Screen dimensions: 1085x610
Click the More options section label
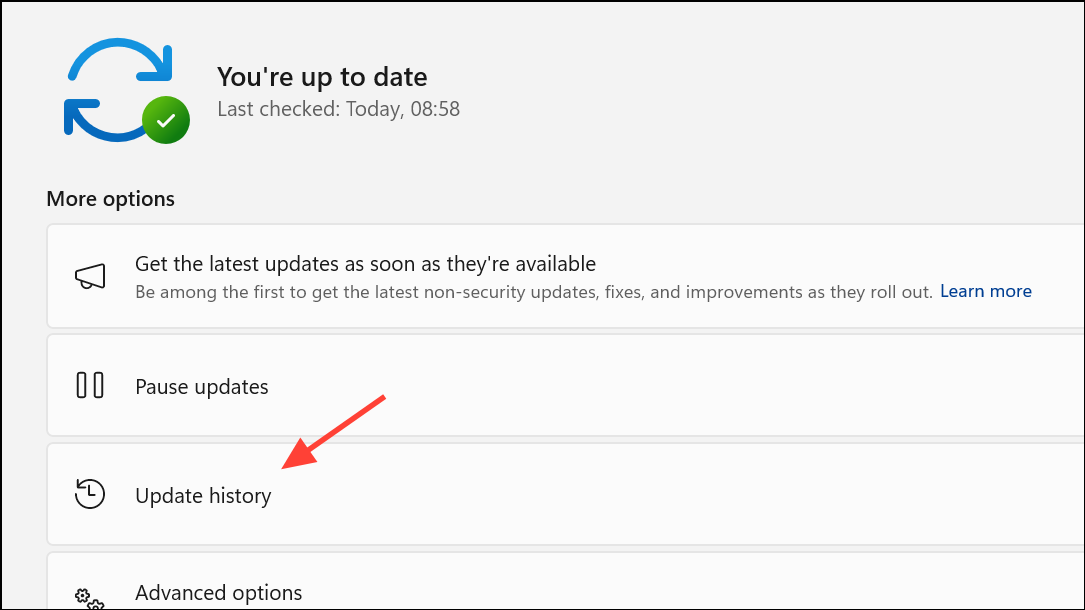[110, 198]
